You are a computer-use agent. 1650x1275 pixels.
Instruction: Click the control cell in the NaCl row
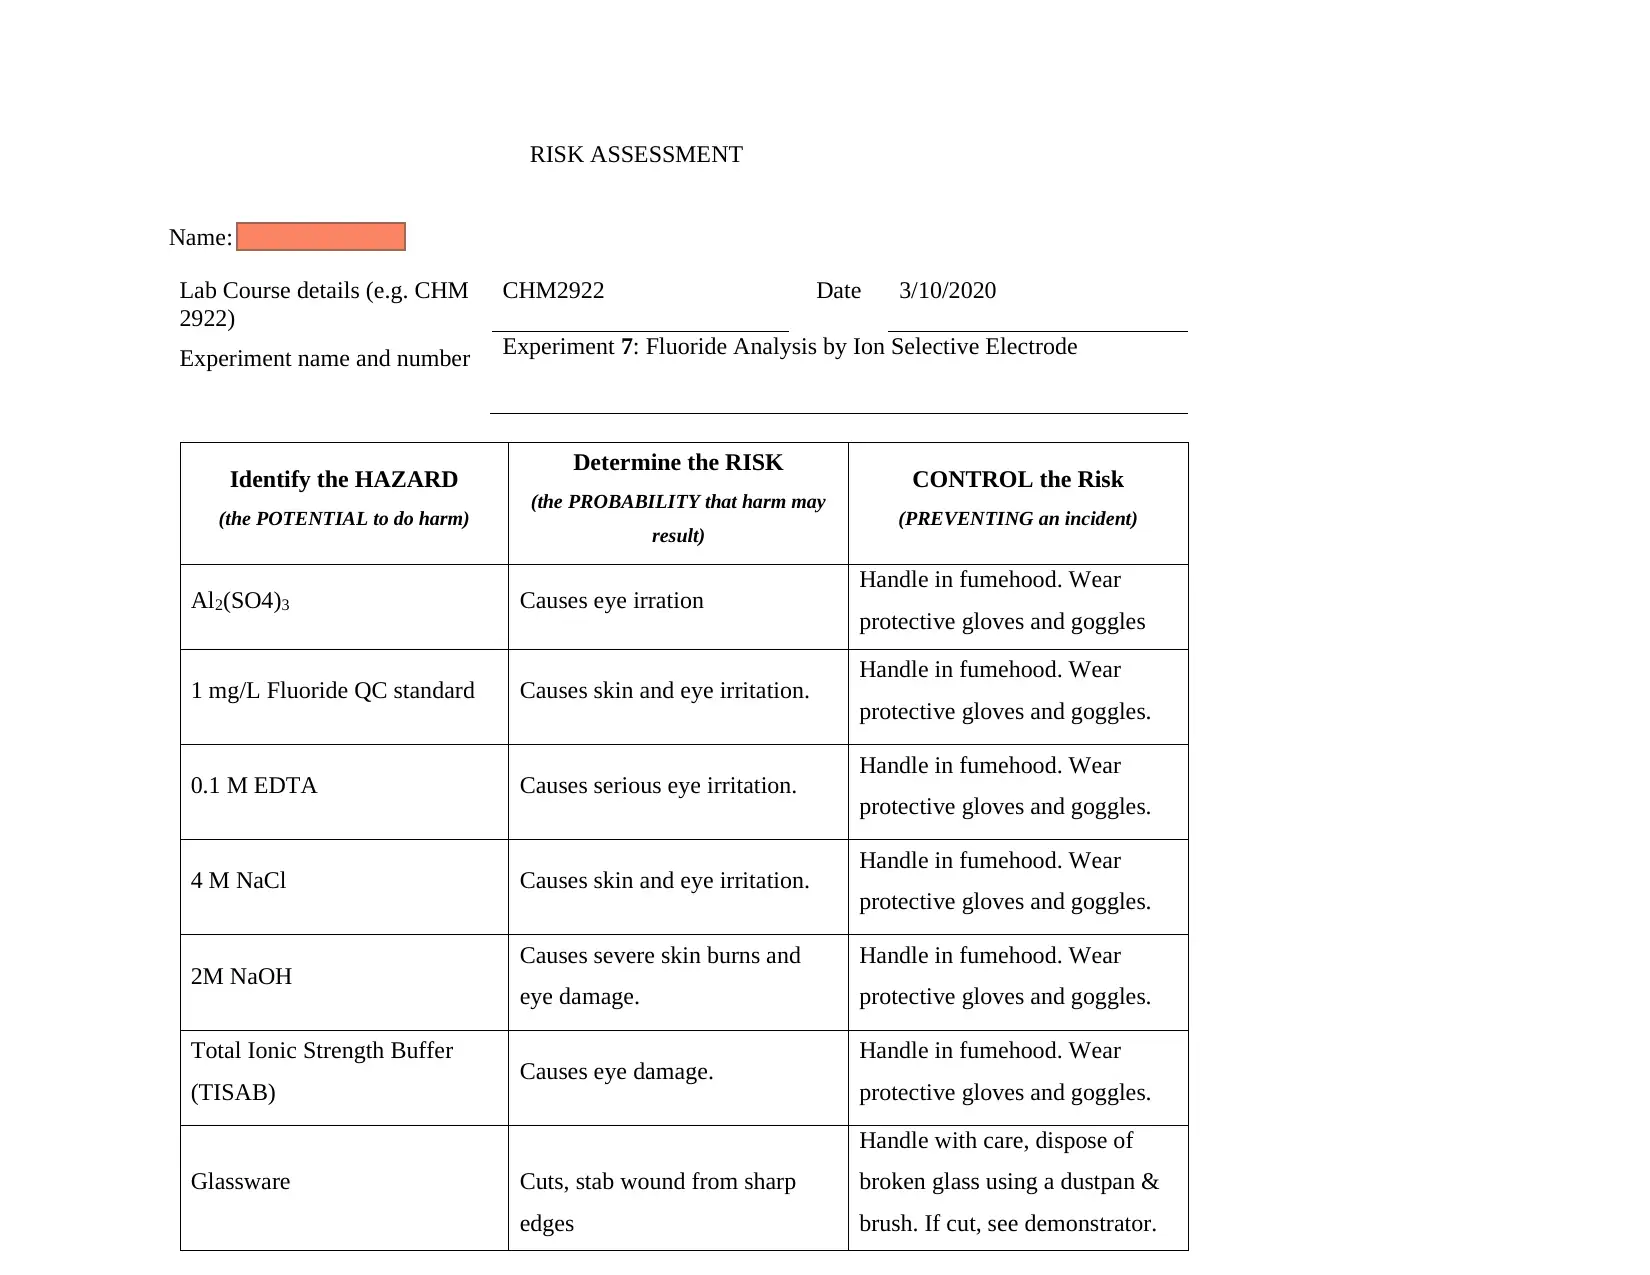point(1018,887)
